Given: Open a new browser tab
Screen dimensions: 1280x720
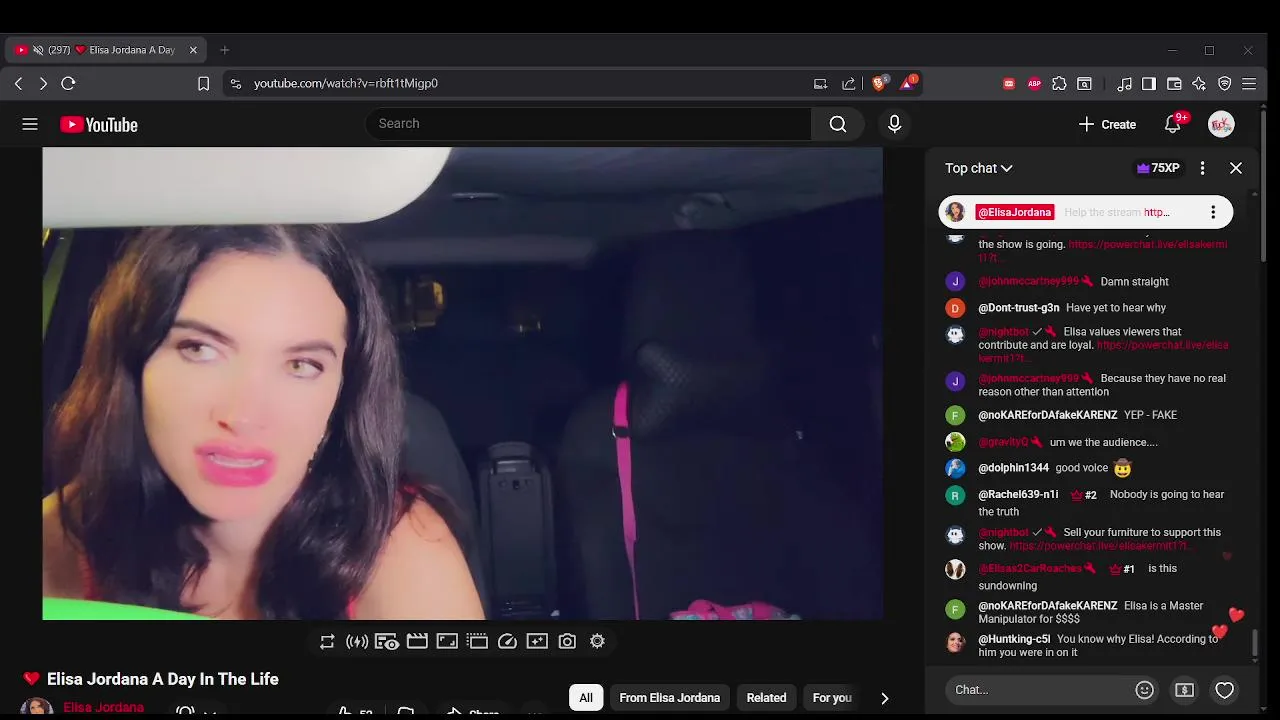Looking at the screenshot, I should (x=224, y=50).
